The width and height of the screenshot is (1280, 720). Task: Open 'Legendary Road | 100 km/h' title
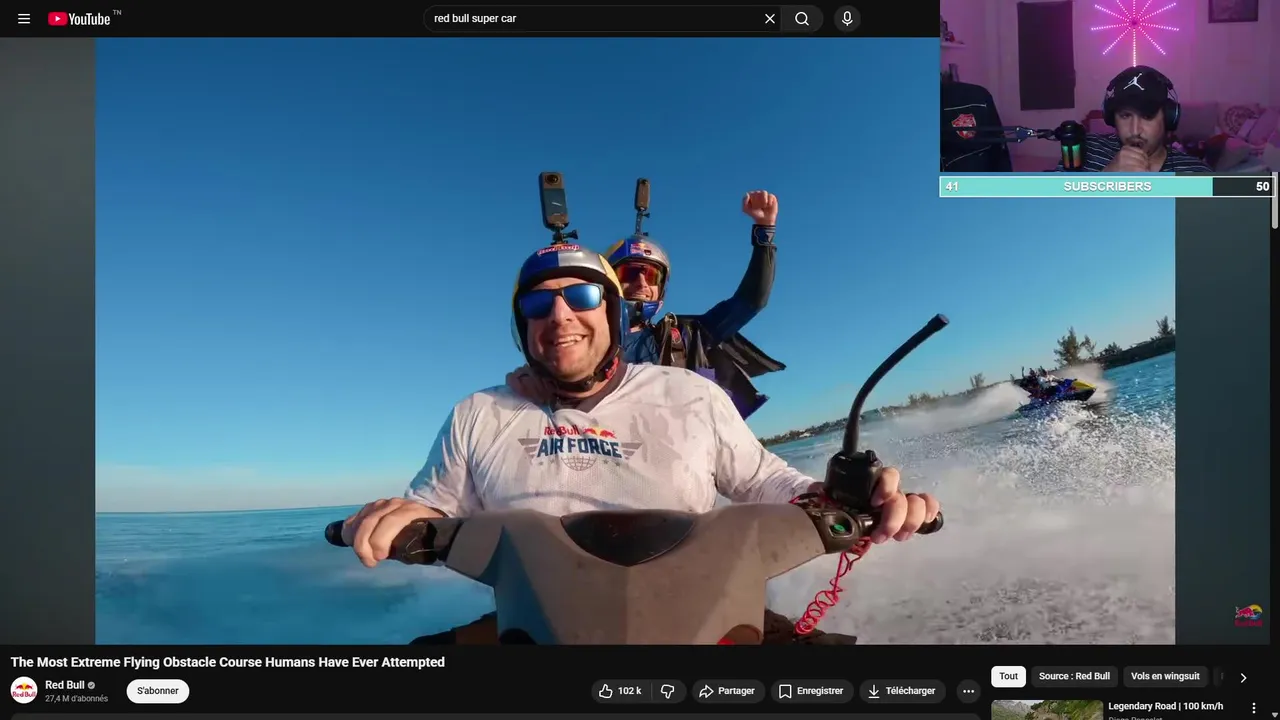(x=1165, y=706)
